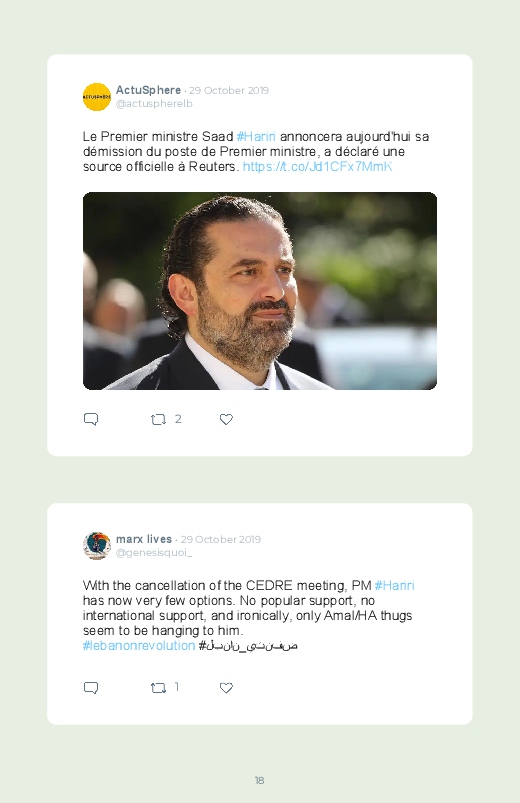Screen dimensions: 520x803
Task: Open the @actuspherelb handle
Action: point(154,103)
